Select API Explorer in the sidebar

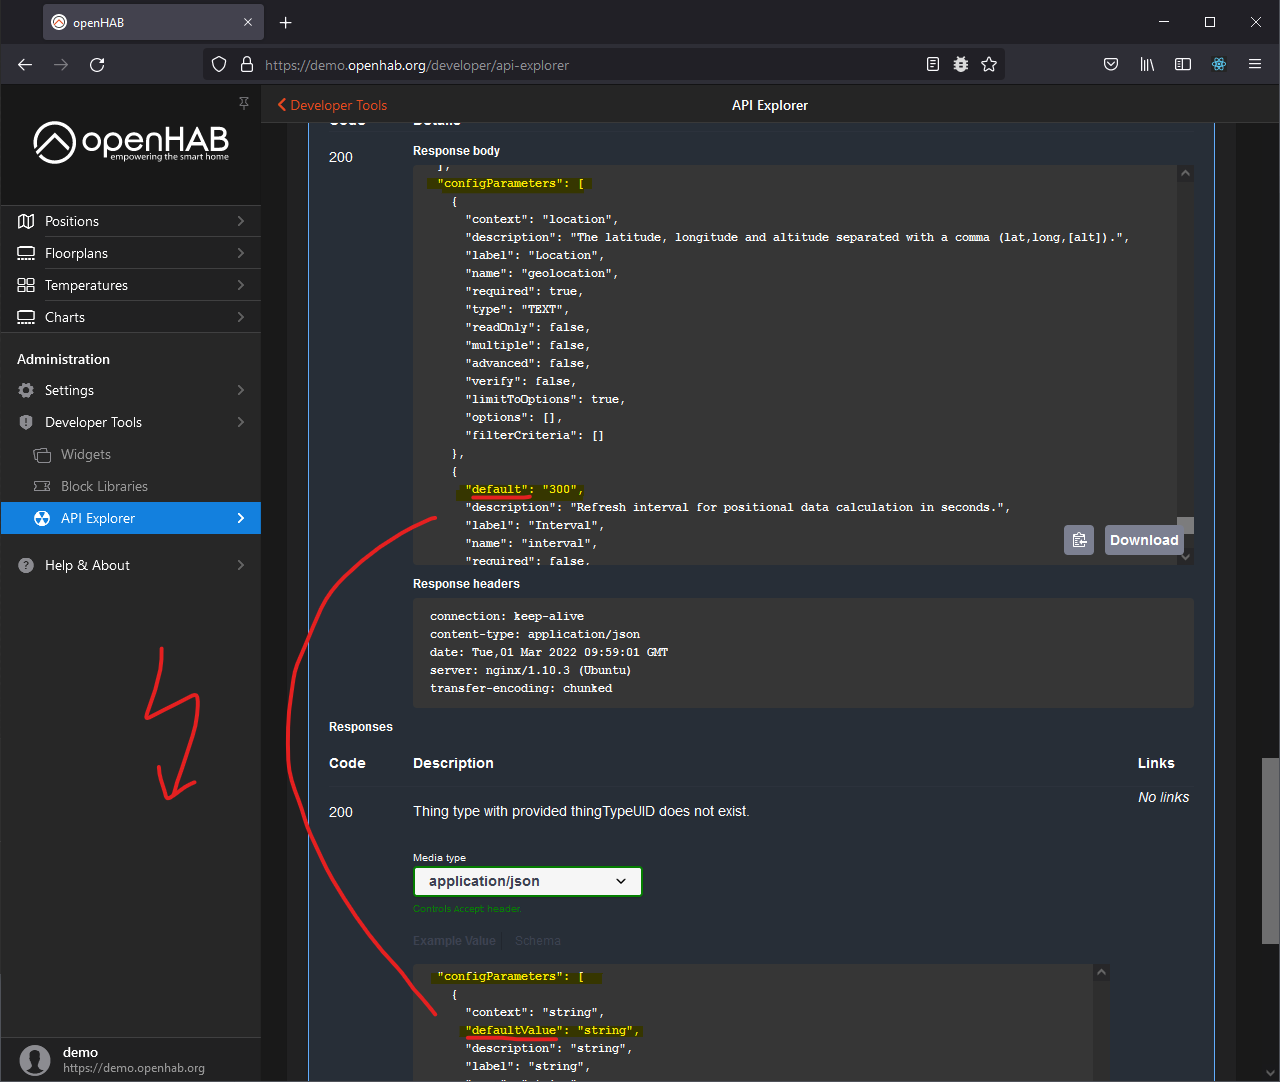(131, 518)
